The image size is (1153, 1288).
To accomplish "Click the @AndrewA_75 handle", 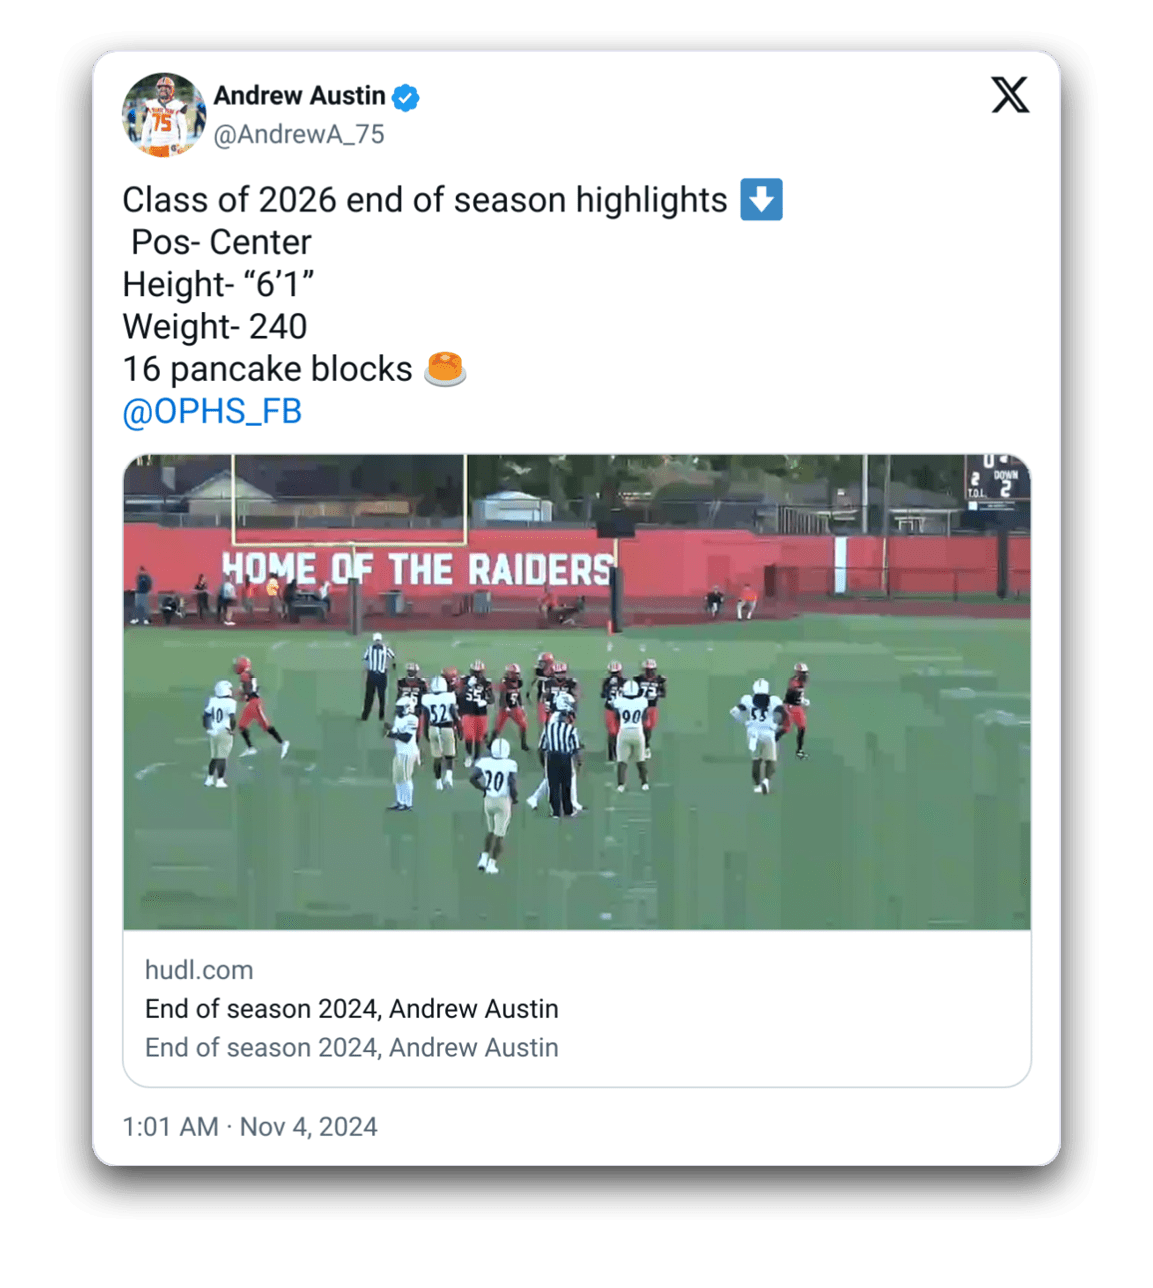I will click(x=299, y=134).
